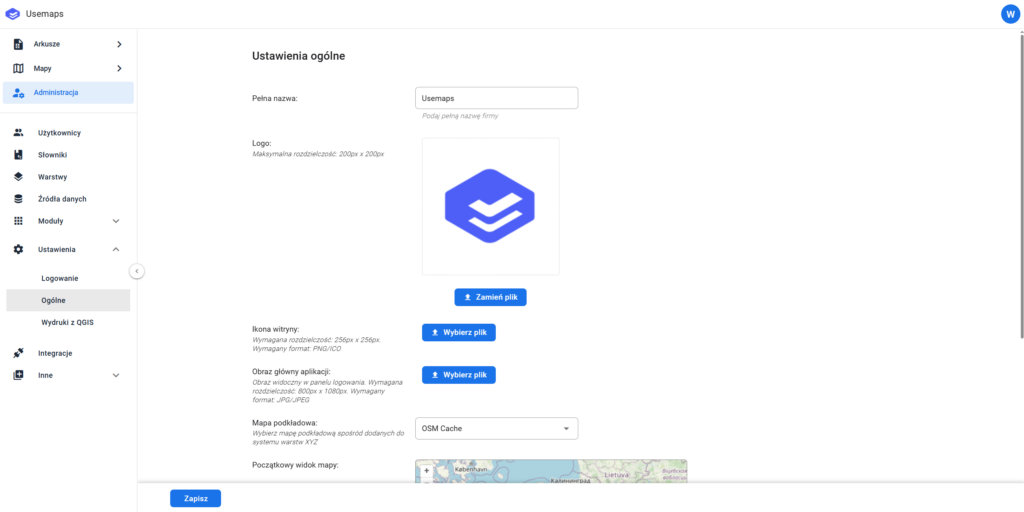Click the Zamień plik button
Viewport: 1024px width, 512px height.
490,297
